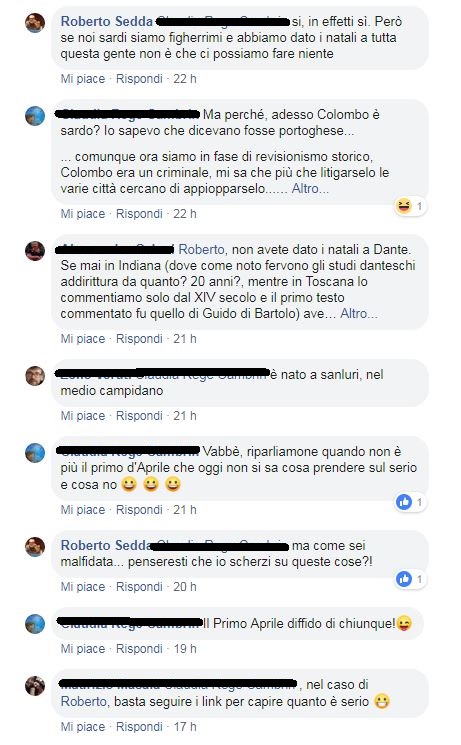Screen dimensions: 461x745
Task: Open the avatar beside the last comment at 17 h
Action: pos(35,686)
